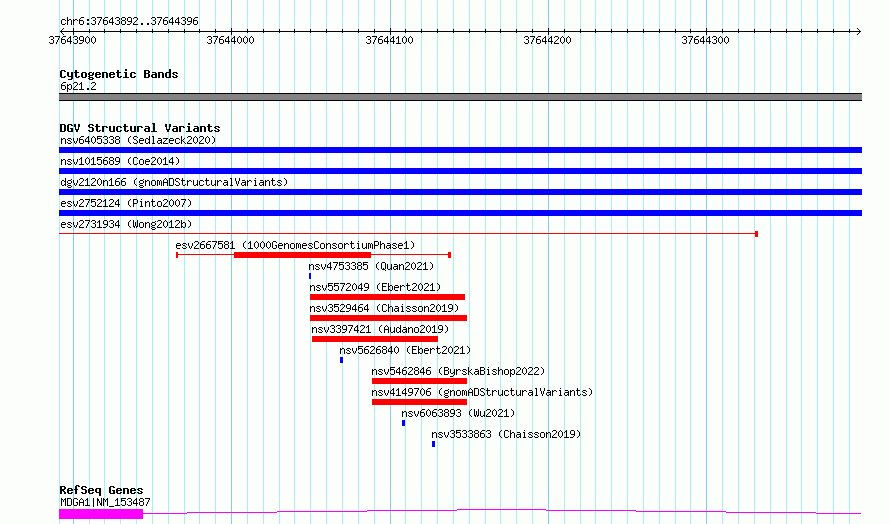Select the blue bar under nsv6405338
This screenshot has height=524, width=890.
[x=460, y=150]
